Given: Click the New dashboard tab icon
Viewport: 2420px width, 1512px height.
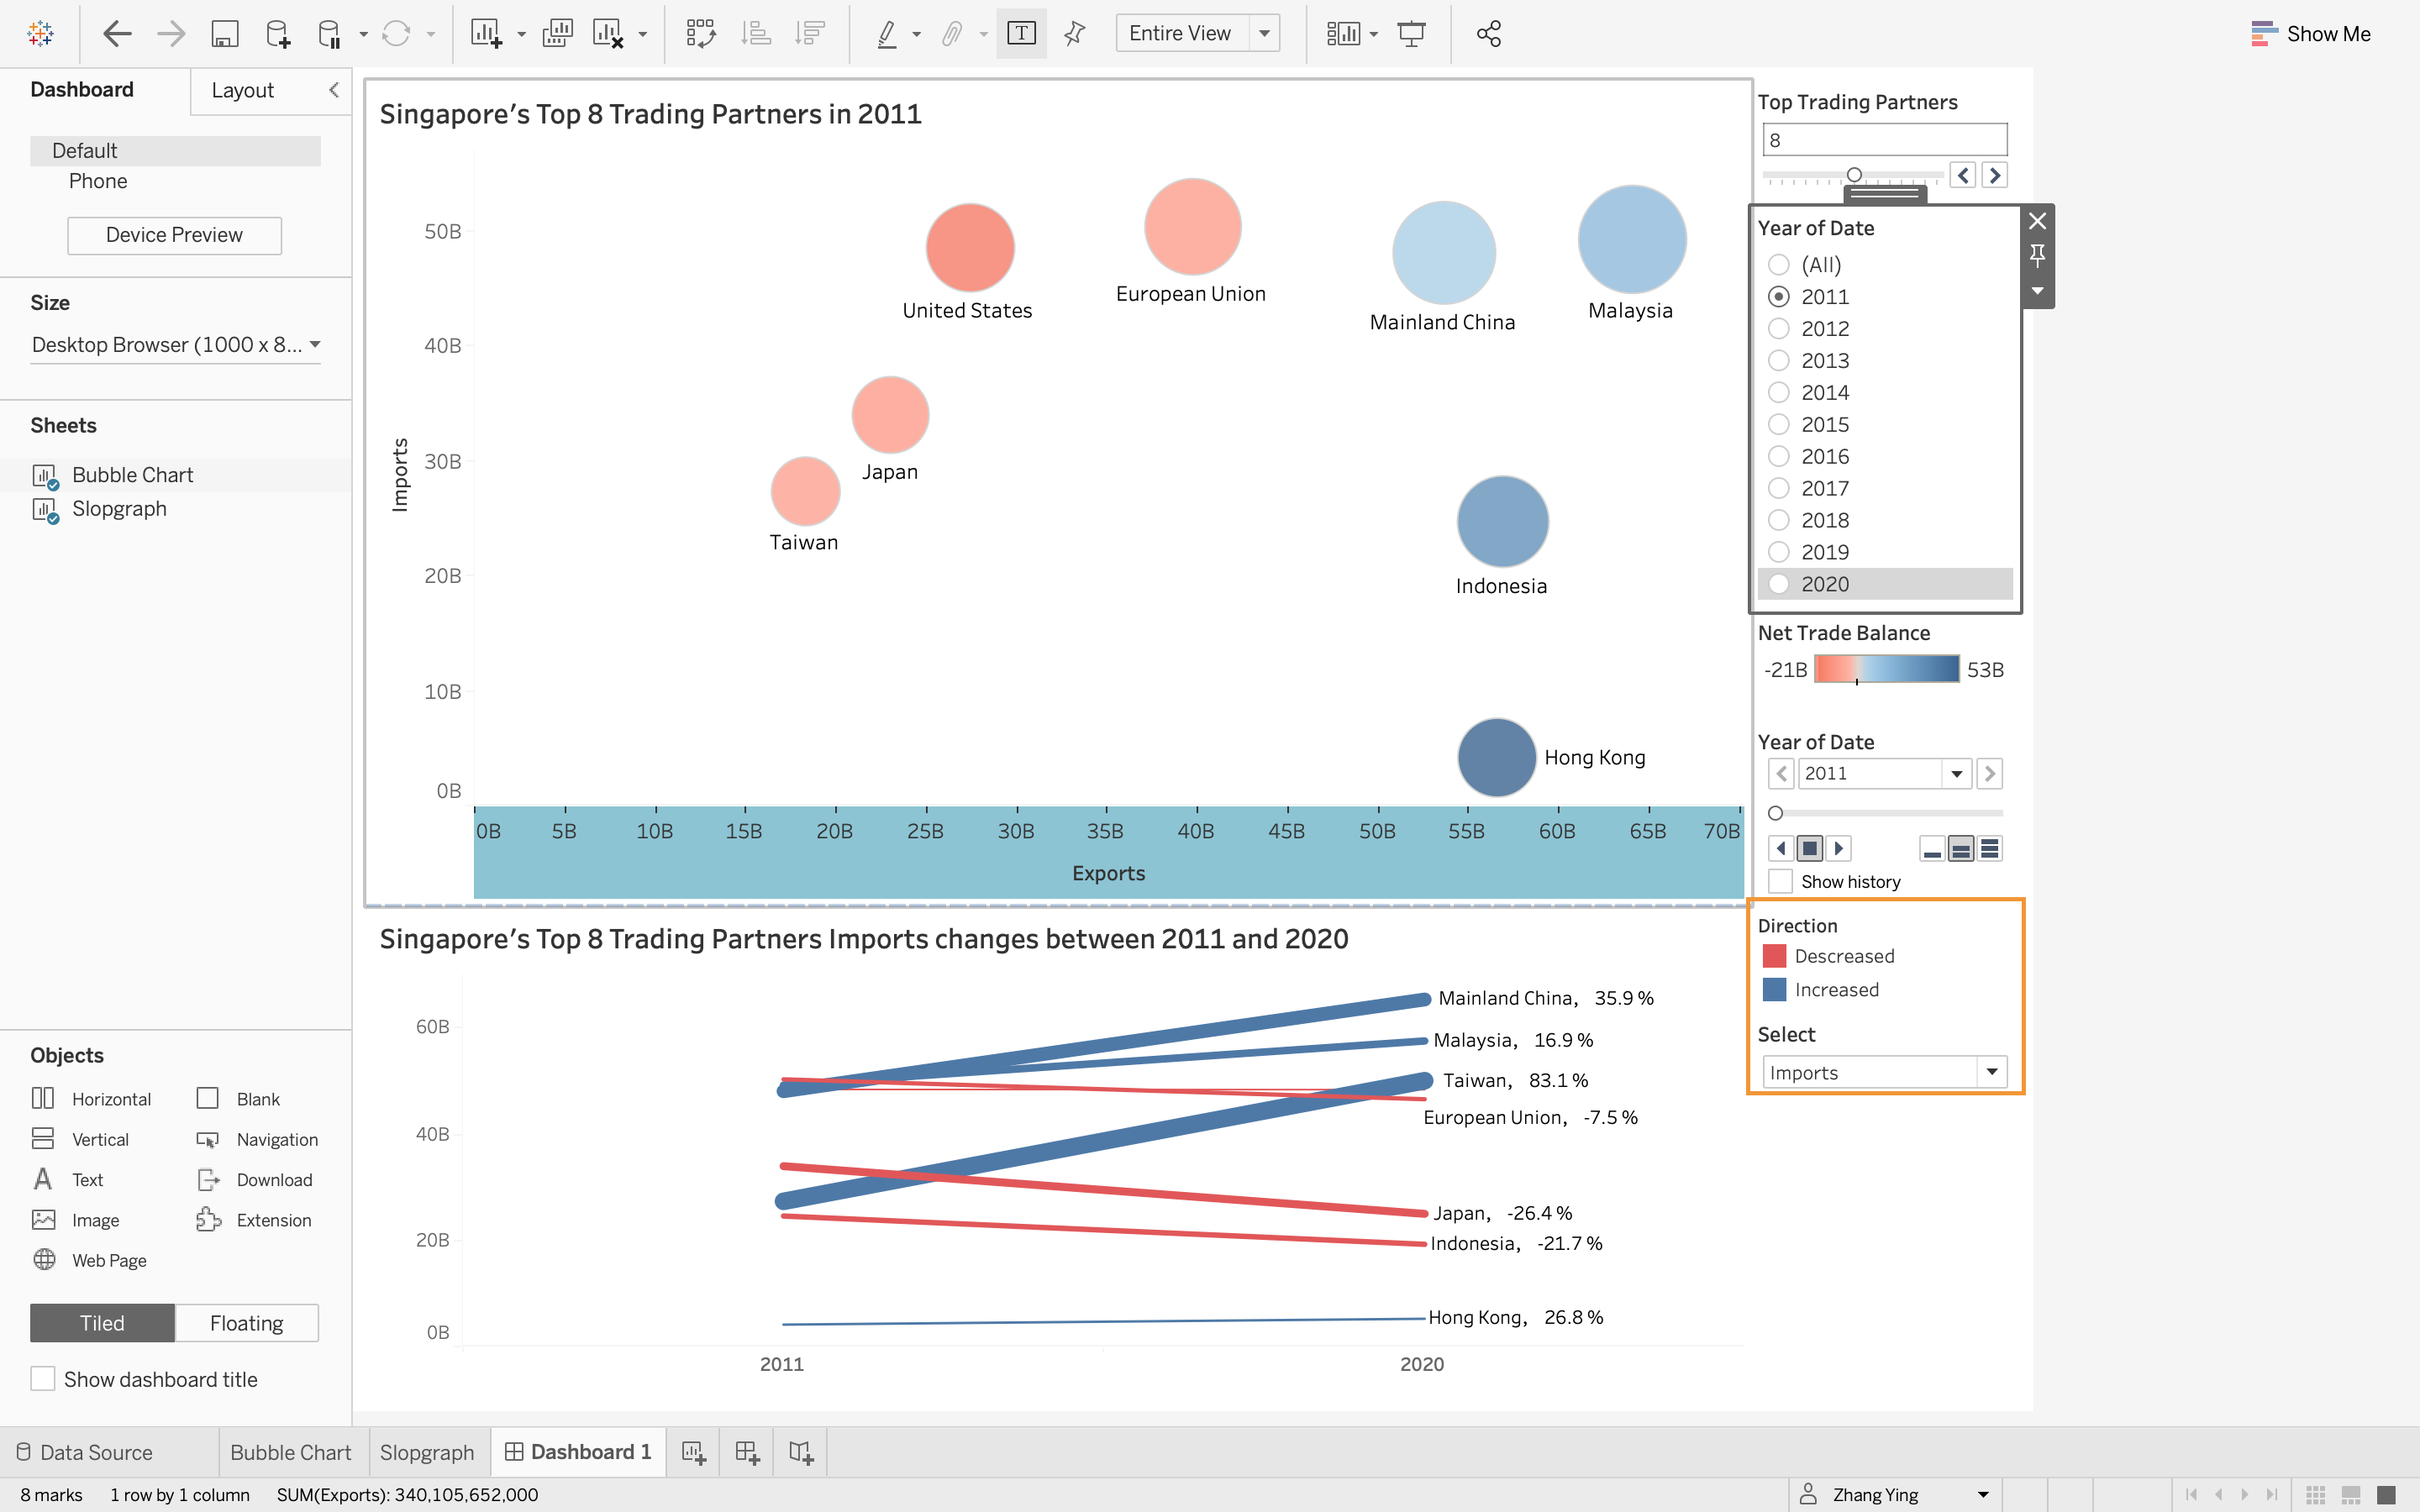Looking at the screenshot, I should 747,1452.
